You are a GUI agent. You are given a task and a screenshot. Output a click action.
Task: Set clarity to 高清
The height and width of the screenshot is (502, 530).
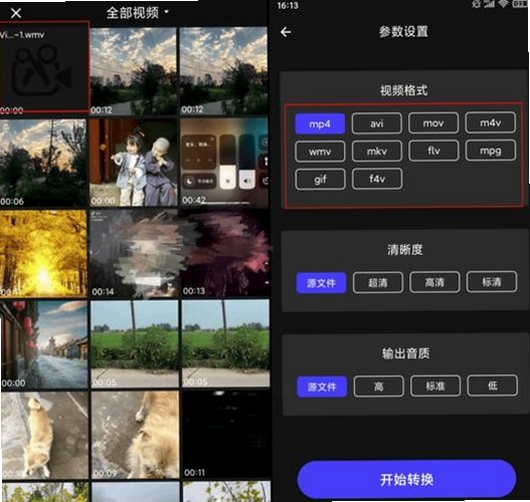(x=435, y=282)
